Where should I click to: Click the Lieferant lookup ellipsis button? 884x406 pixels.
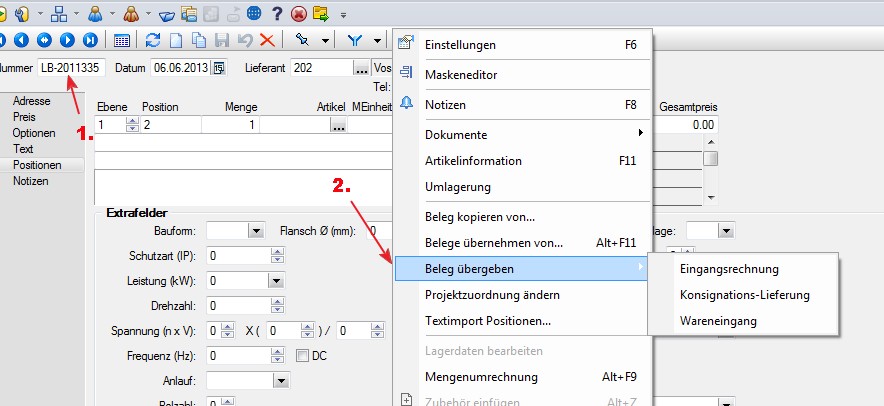point(361,68)
